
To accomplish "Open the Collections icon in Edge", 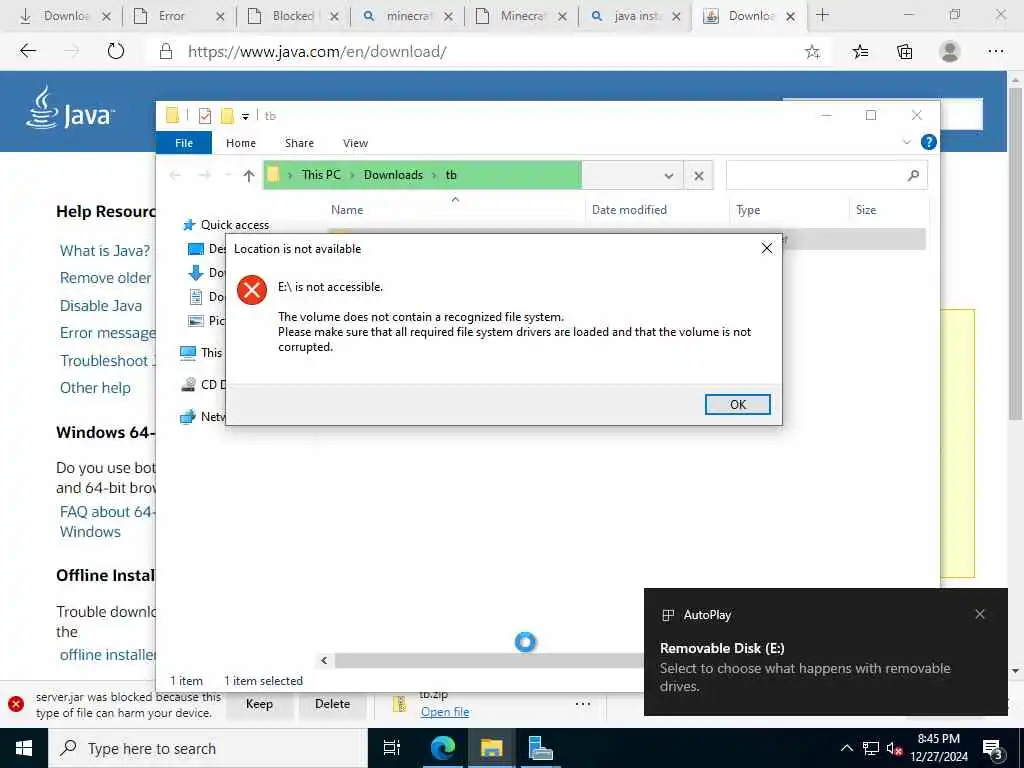I will click(x=905, y=52).
